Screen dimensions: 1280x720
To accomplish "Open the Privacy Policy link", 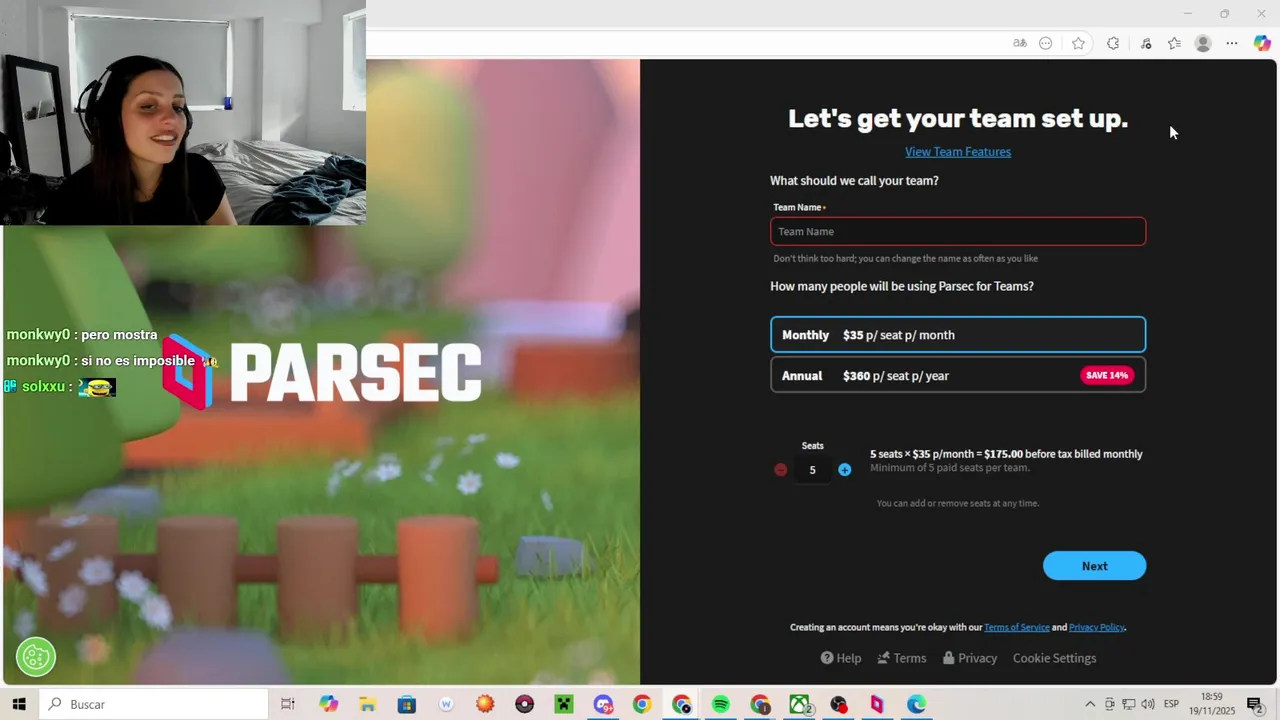I will coord(1097,628).
